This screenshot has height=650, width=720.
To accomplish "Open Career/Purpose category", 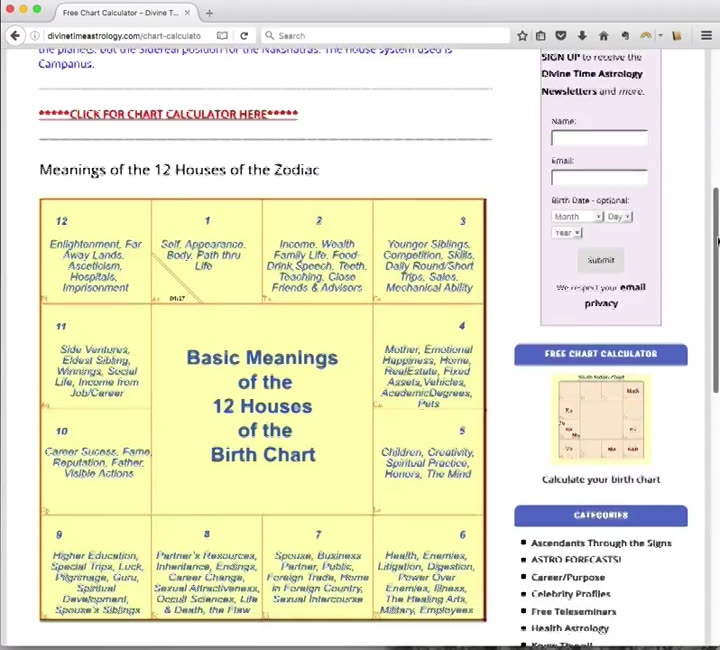I will (568, 577).
